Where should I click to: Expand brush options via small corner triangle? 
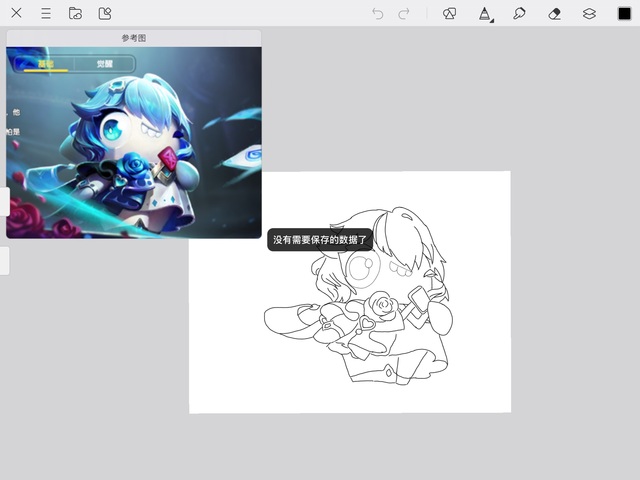click(492, 21)
